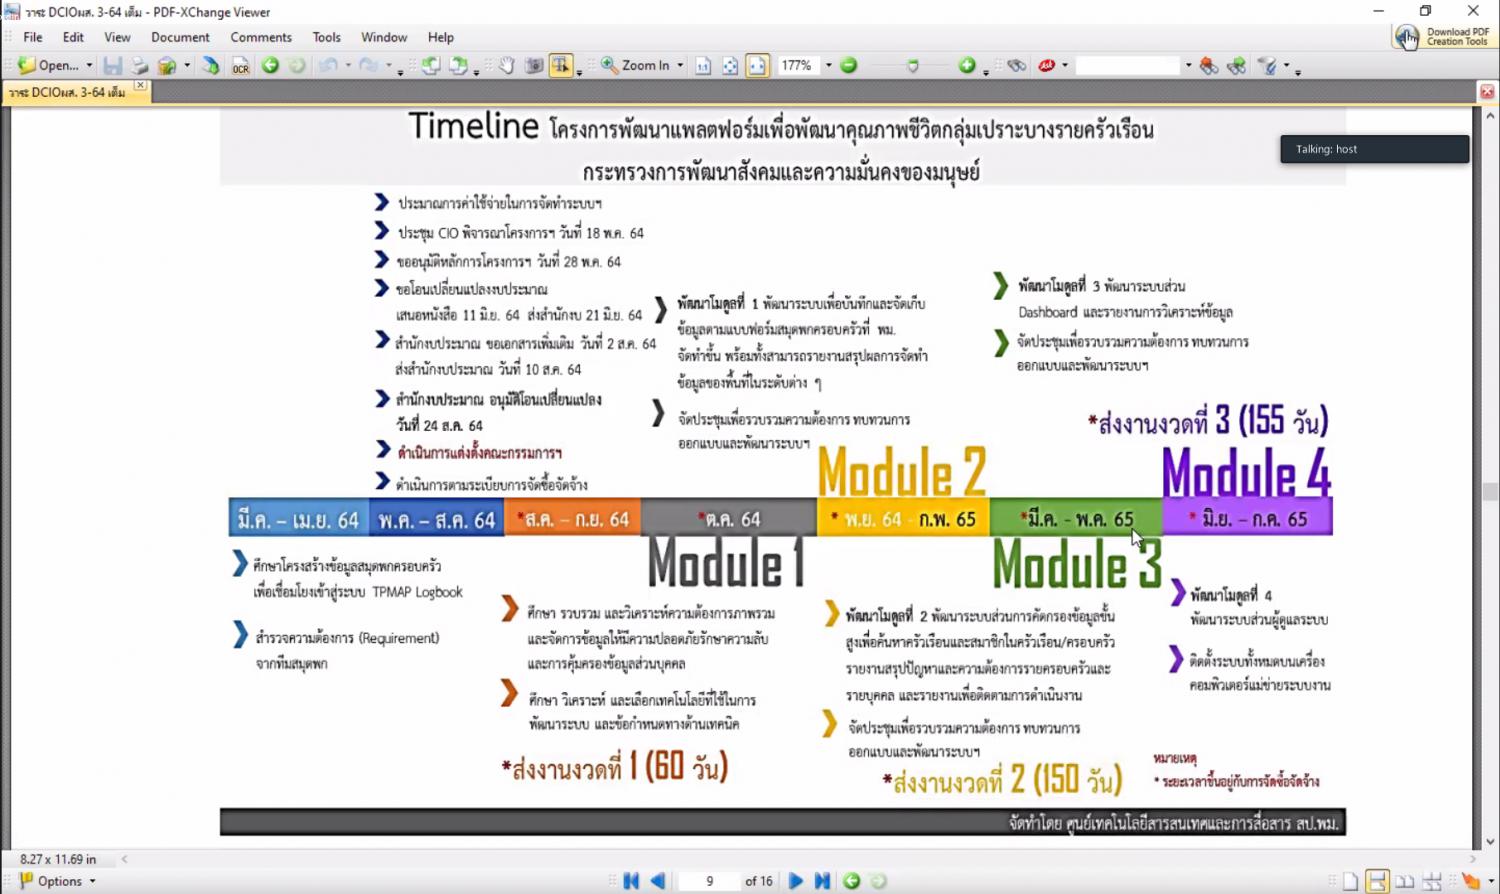Go to previous view with green arrow
1500x894 pixels.
[270, 65]
